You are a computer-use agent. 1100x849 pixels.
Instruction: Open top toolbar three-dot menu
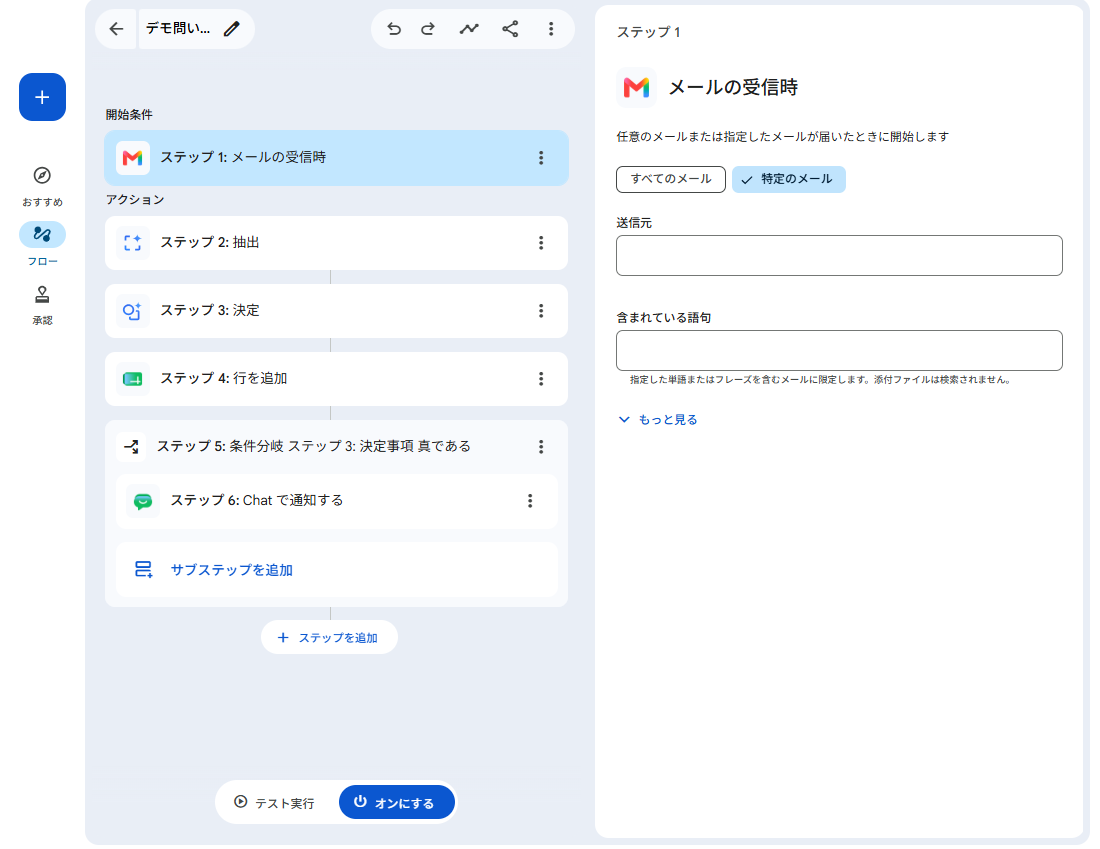(x=551, y=29)
